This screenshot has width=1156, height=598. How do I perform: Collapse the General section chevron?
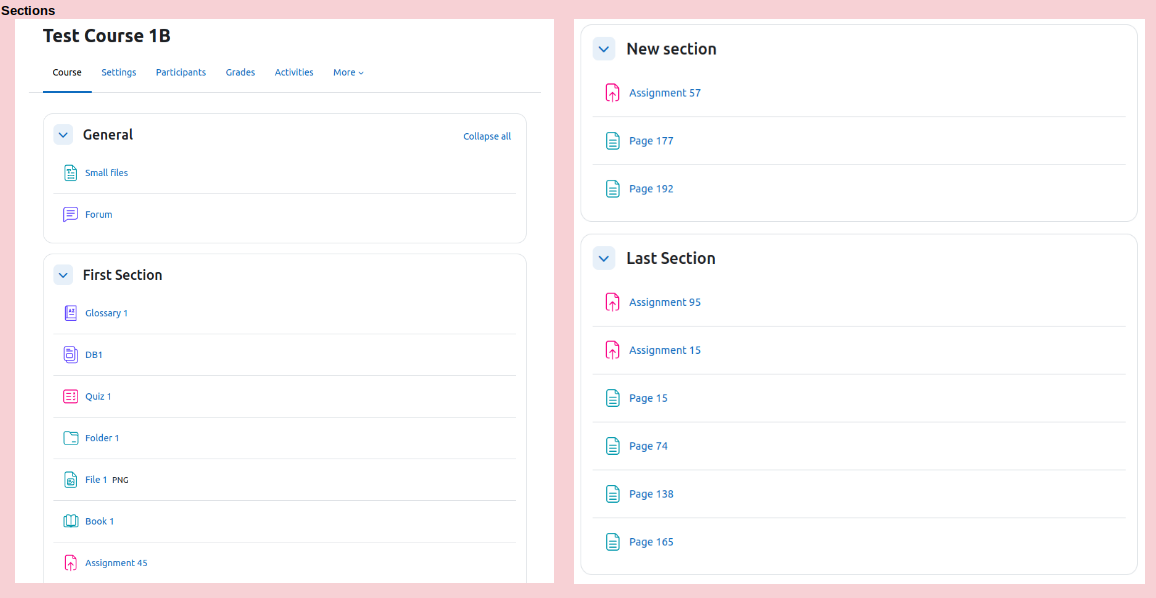coord(63,135)
